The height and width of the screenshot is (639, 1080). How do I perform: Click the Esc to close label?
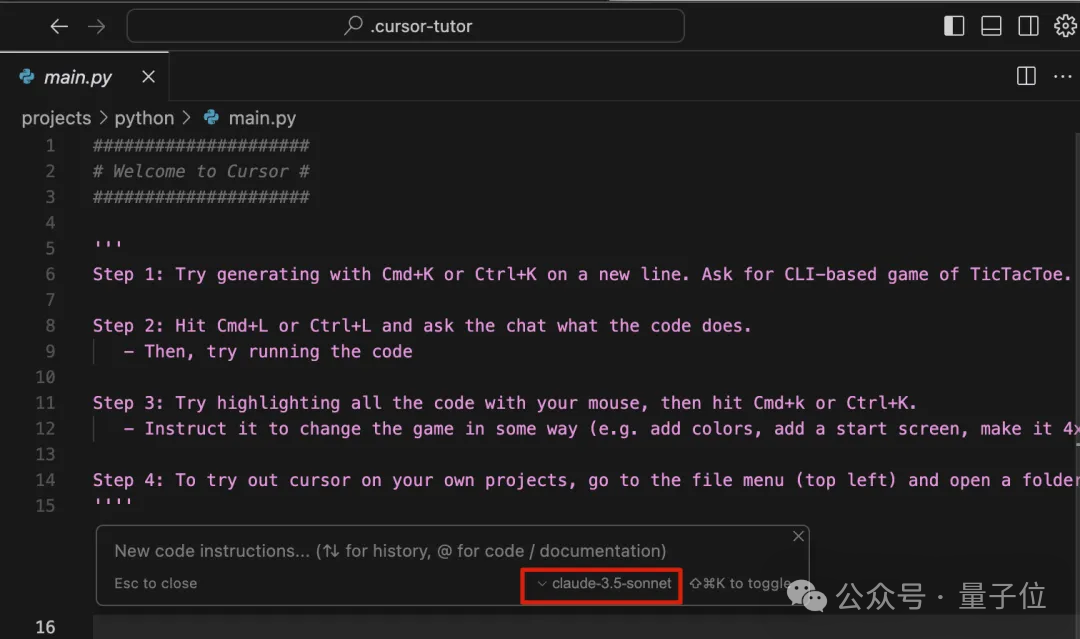[x=156, y=583]
